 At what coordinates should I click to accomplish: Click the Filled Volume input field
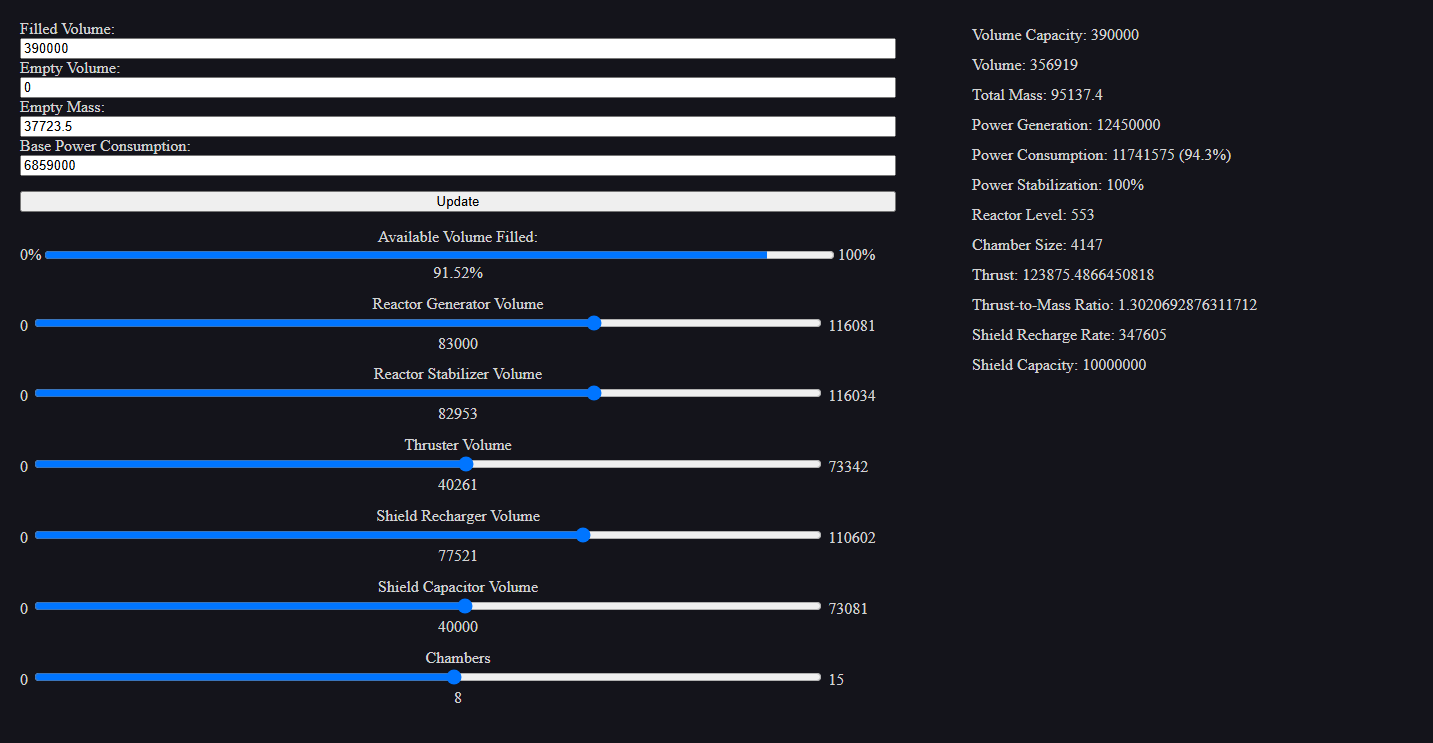[457, 48]
